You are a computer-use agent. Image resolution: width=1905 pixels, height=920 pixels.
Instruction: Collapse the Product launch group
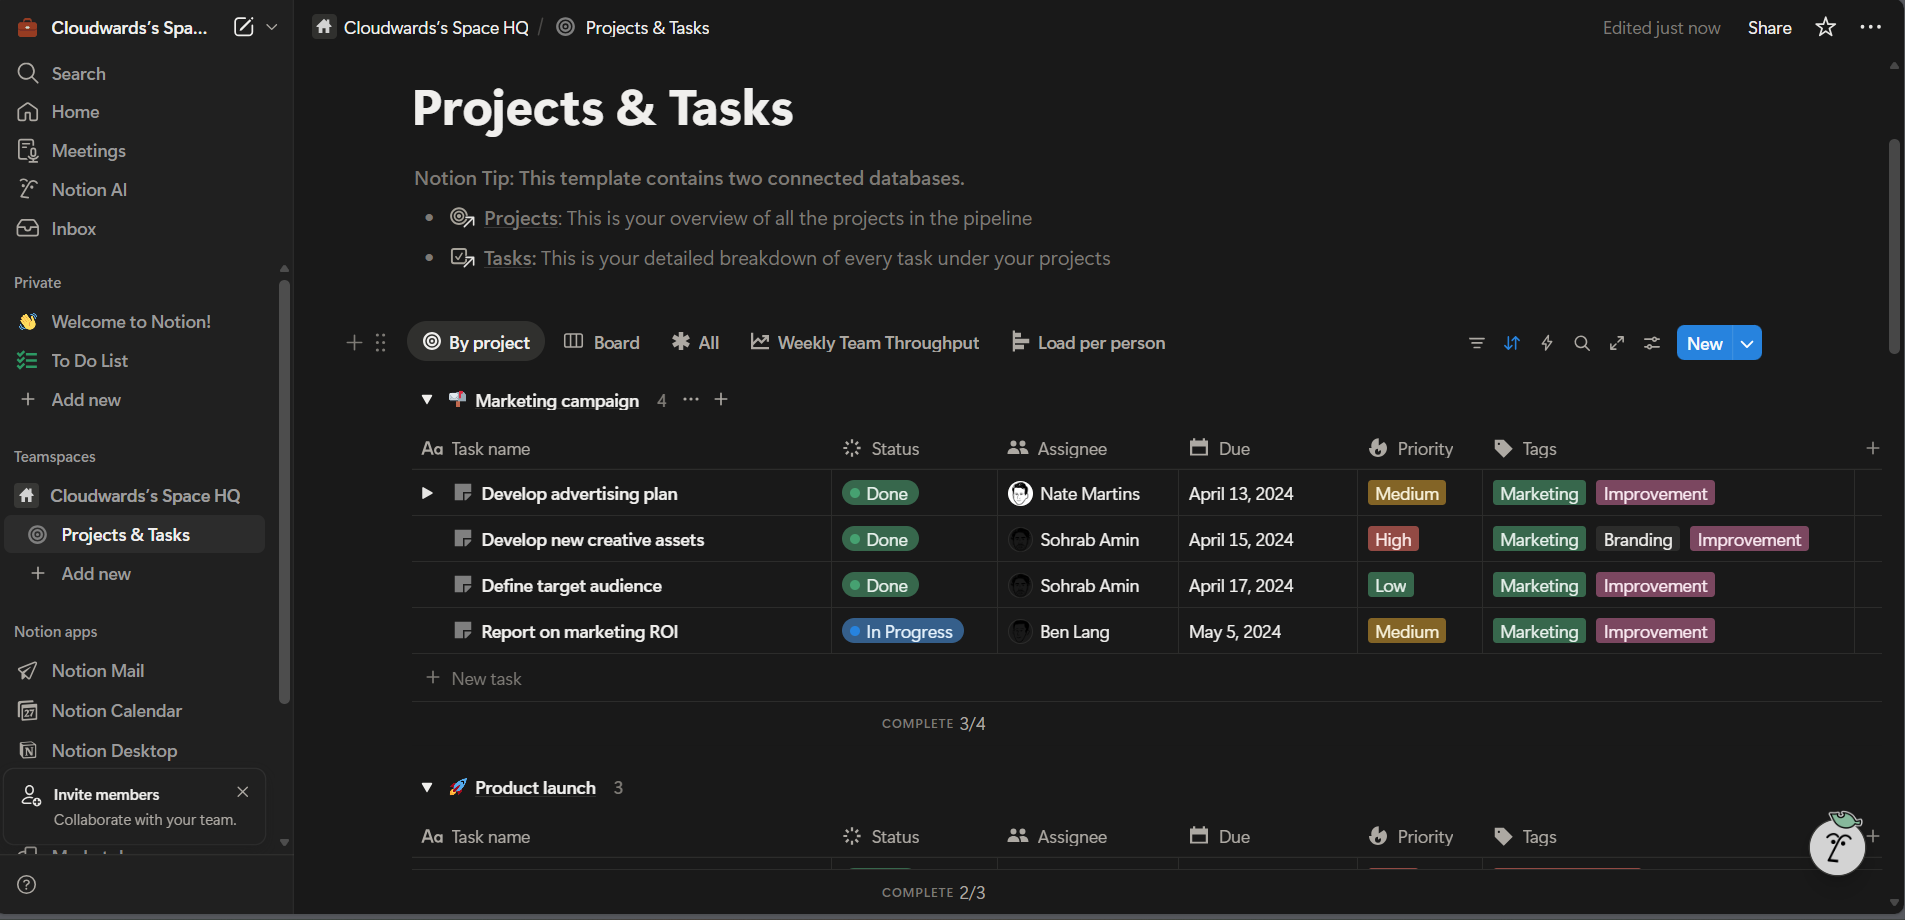[x=427, y=788]
